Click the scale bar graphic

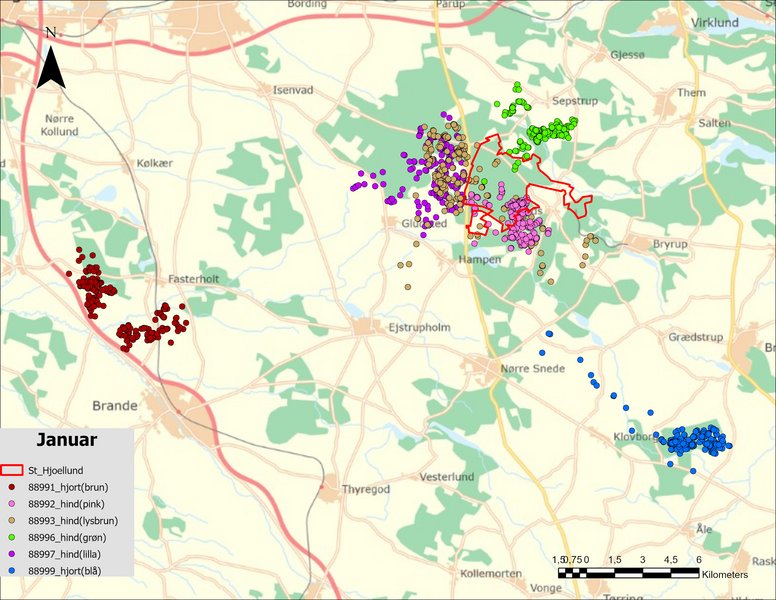628,573
